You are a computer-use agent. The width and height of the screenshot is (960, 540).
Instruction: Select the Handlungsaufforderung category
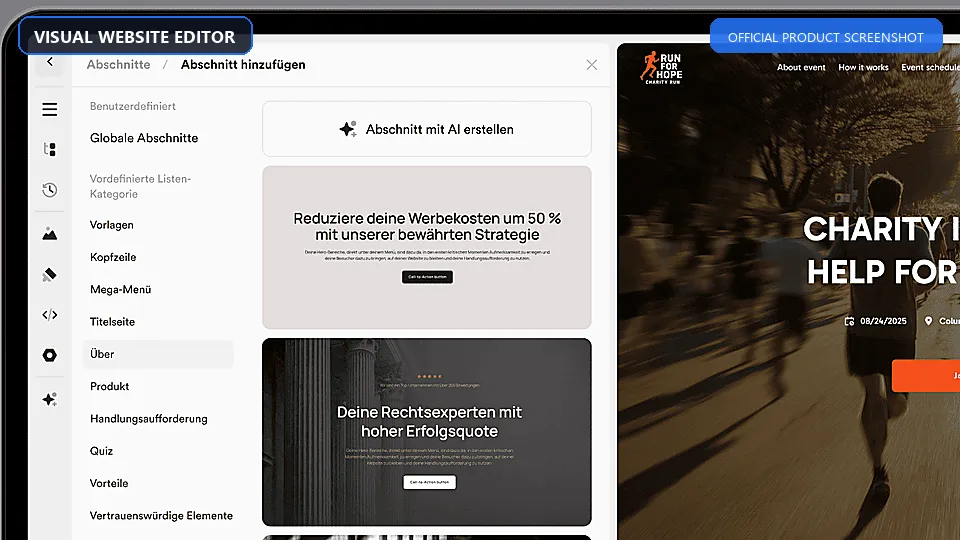coord(148,419)
